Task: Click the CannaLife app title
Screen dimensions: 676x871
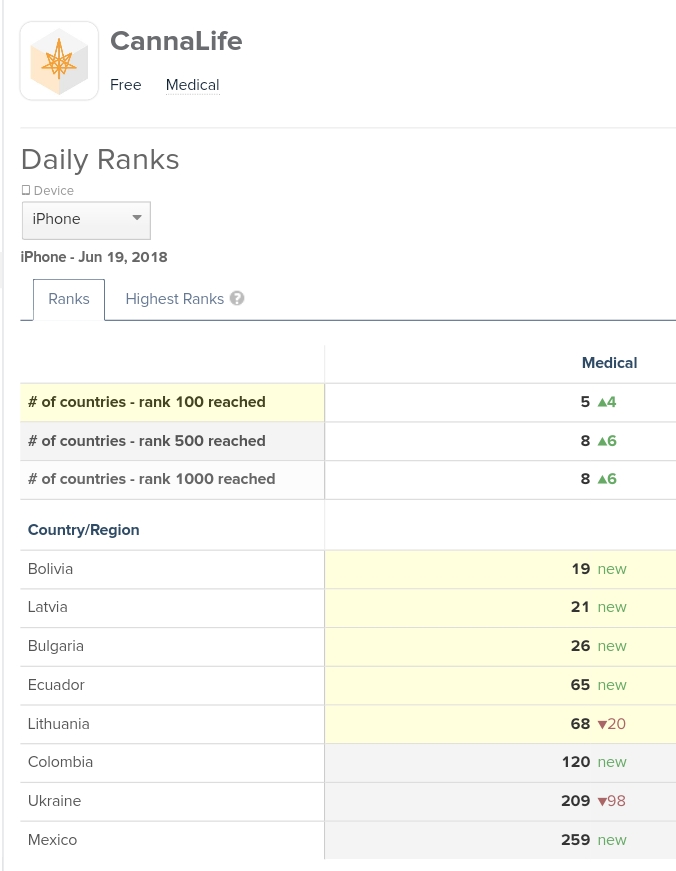Action: tap(176, 41)
